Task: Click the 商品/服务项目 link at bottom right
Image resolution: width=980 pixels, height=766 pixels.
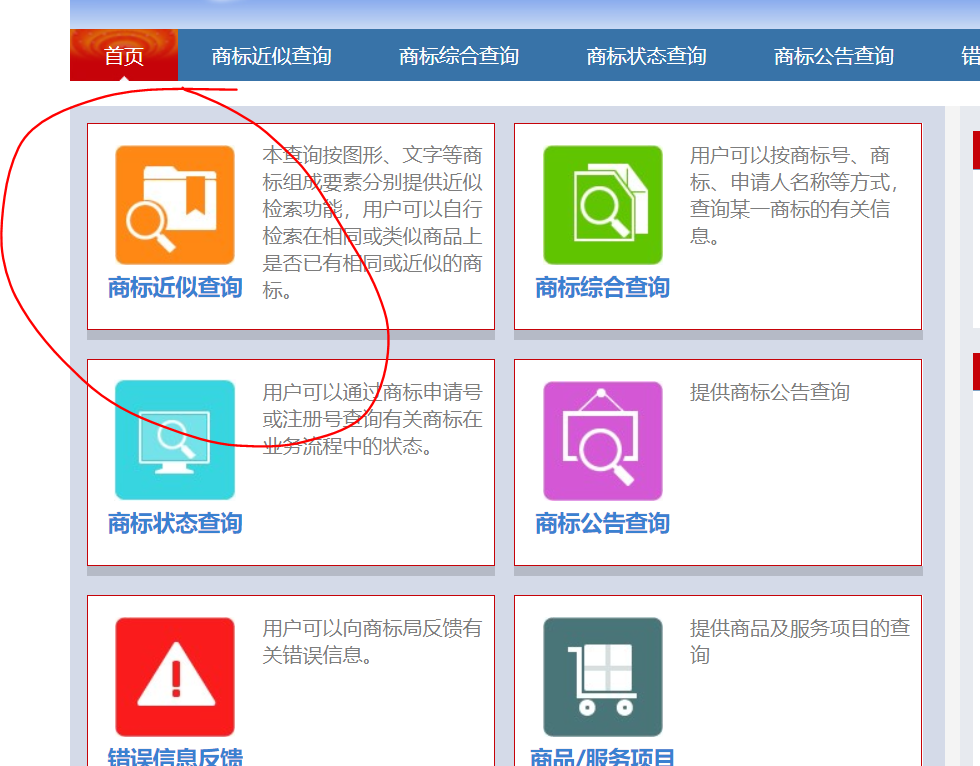Action: point(601,757)
